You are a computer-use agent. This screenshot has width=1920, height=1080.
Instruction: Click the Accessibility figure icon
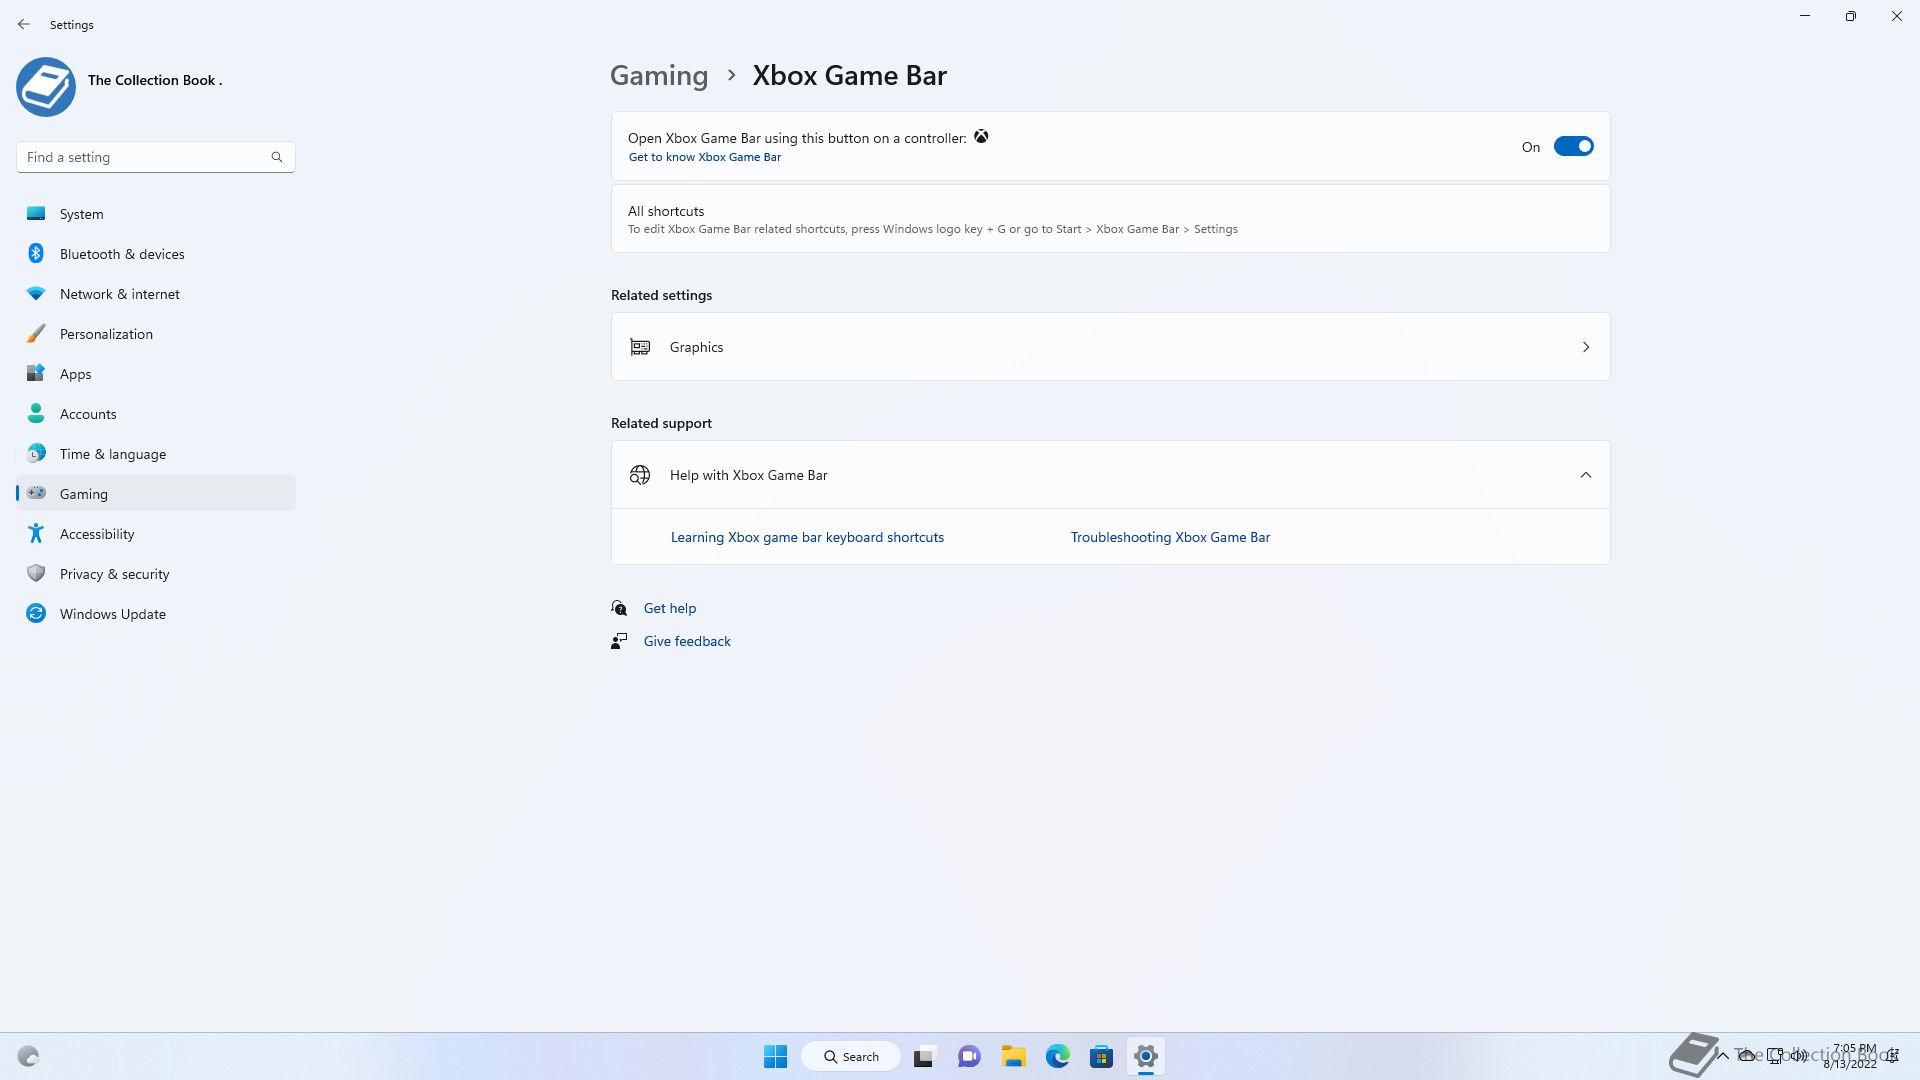36,533
